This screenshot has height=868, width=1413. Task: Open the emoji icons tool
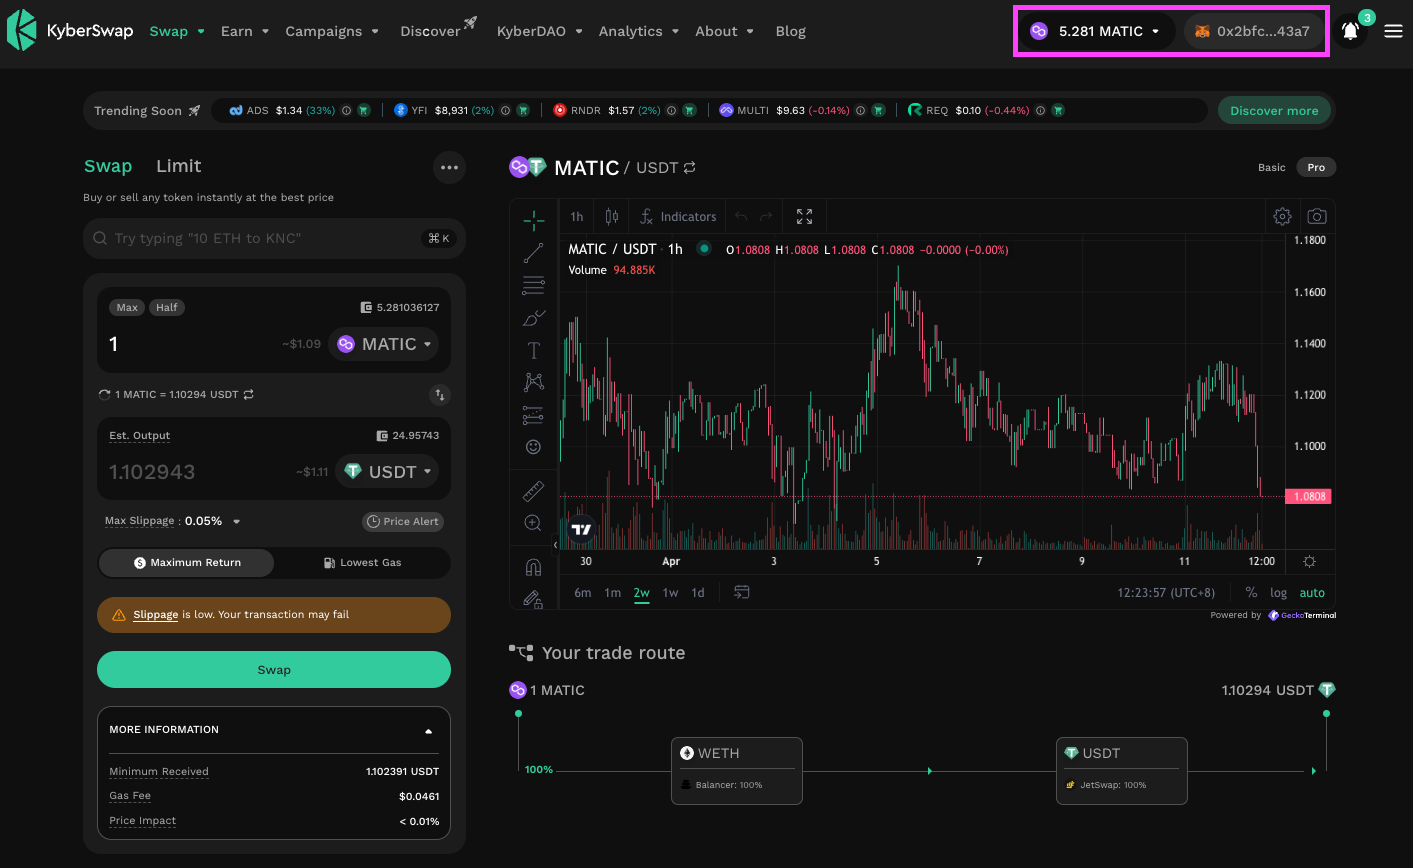pos(534,447)
